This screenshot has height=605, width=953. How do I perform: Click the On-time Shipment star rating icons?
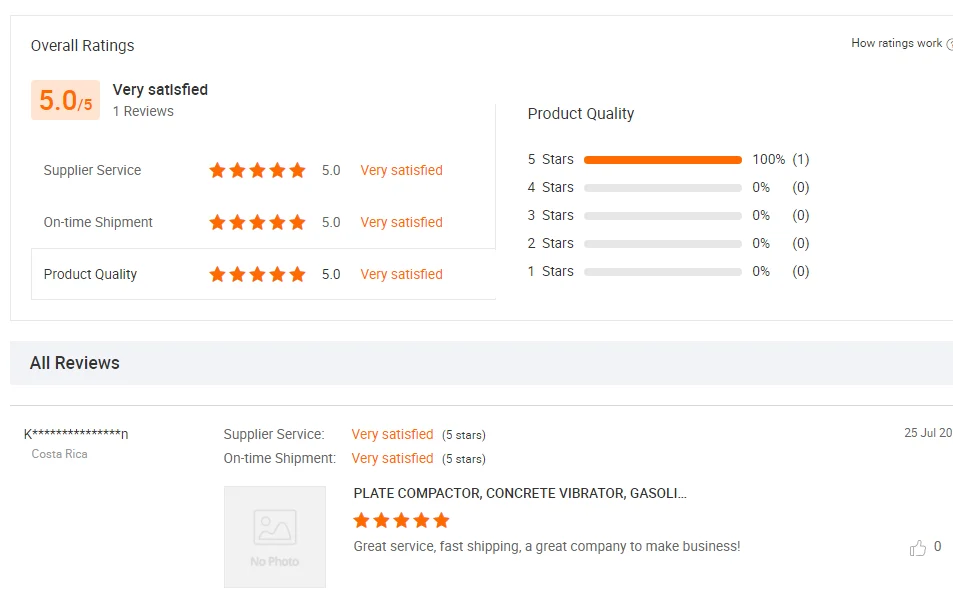(x=257, y=223)
